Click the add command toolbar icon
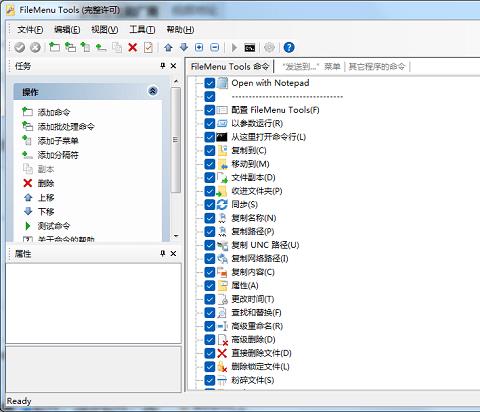 54,47
